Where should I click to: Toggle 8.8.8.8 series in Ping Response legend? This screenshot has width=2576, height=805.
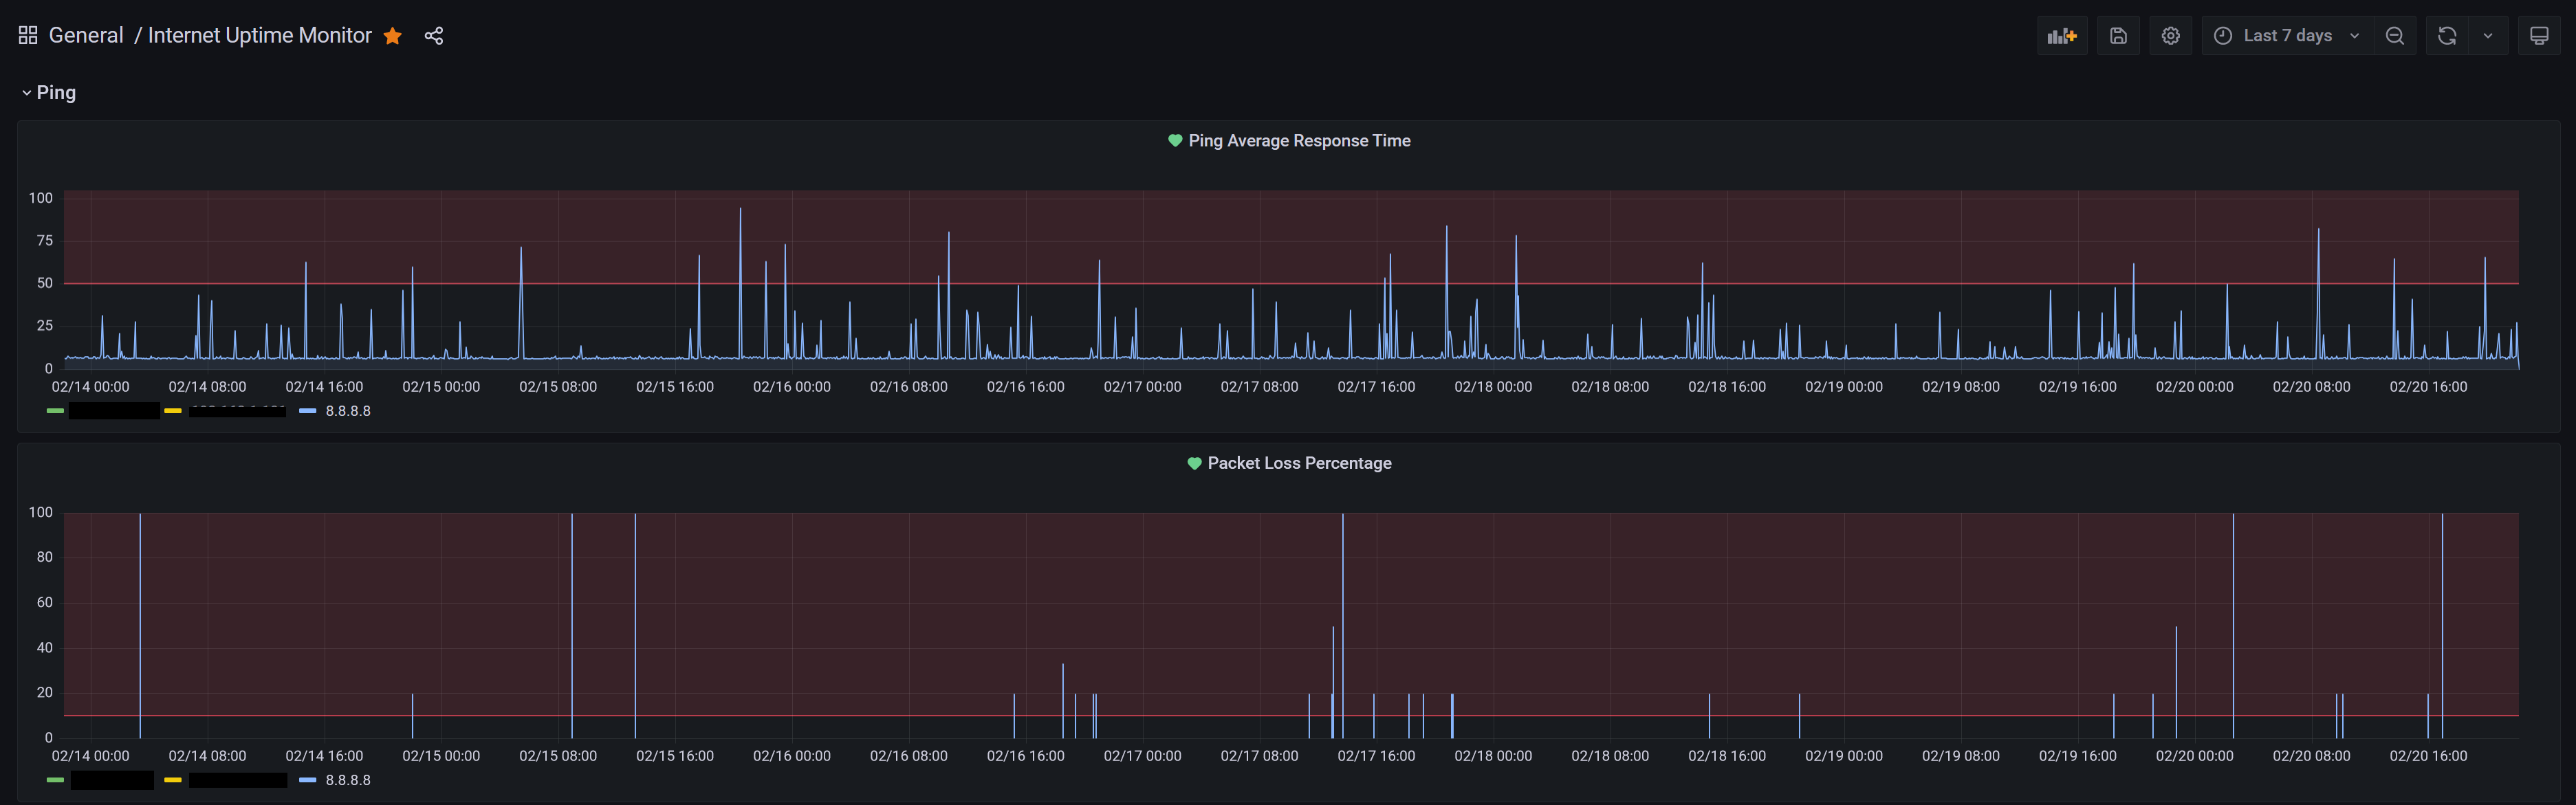347,411
